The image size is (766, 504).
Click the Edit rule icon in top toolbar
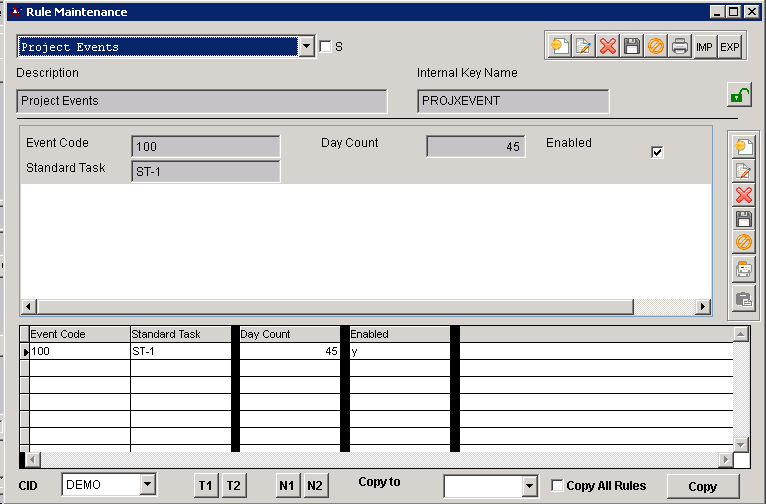(x=583, y=47)
